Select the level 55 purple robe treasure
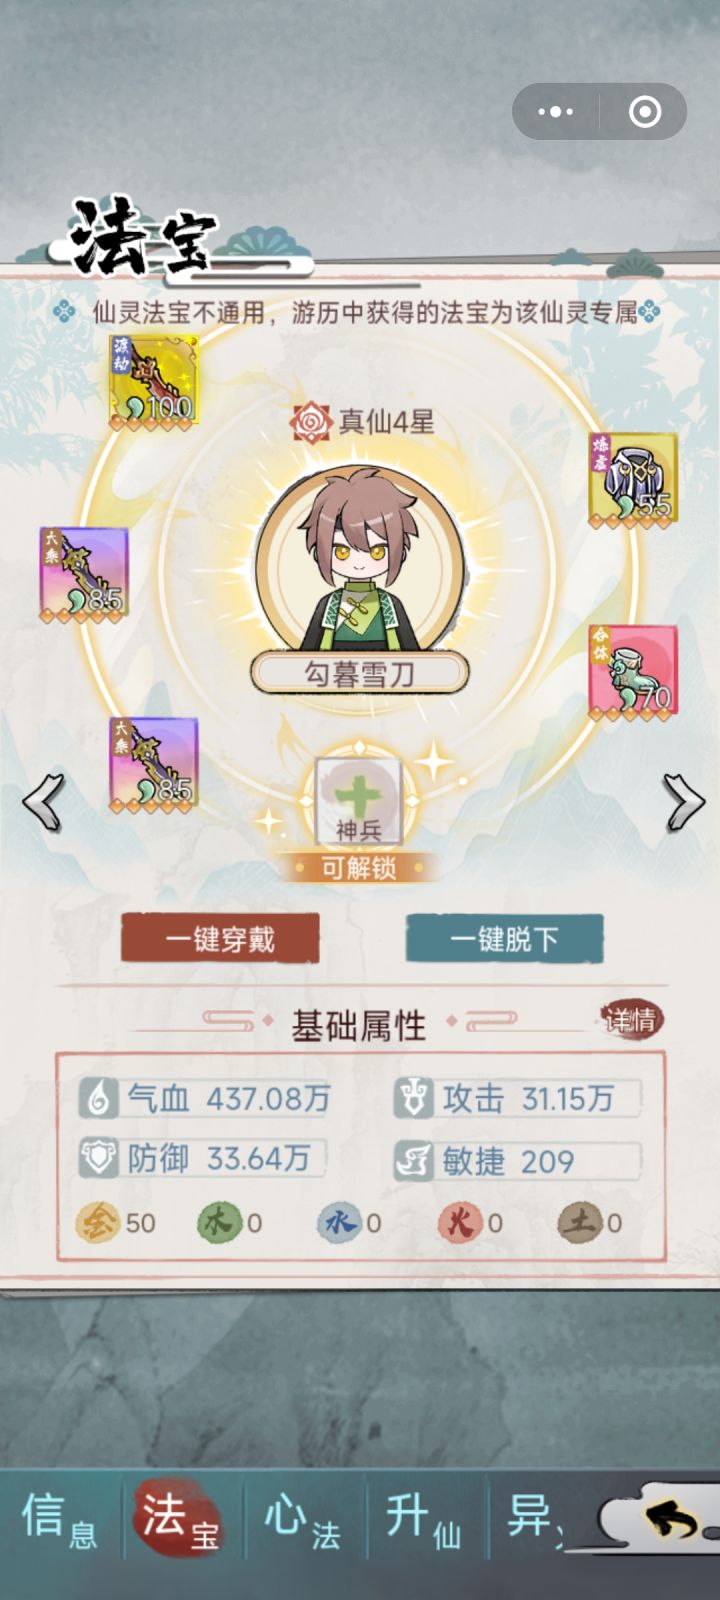The width and height of the screenshot is (720, 1600). pyautogui.click(x=632, y=480)
